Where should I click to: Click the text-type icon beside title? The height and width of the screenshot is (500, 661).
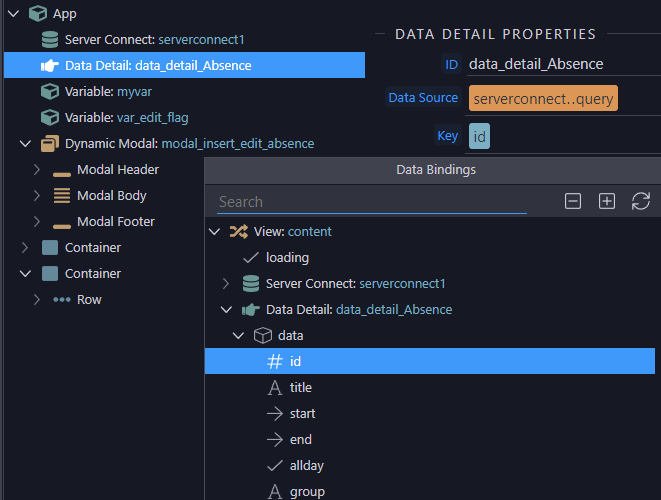click(275, 388)
